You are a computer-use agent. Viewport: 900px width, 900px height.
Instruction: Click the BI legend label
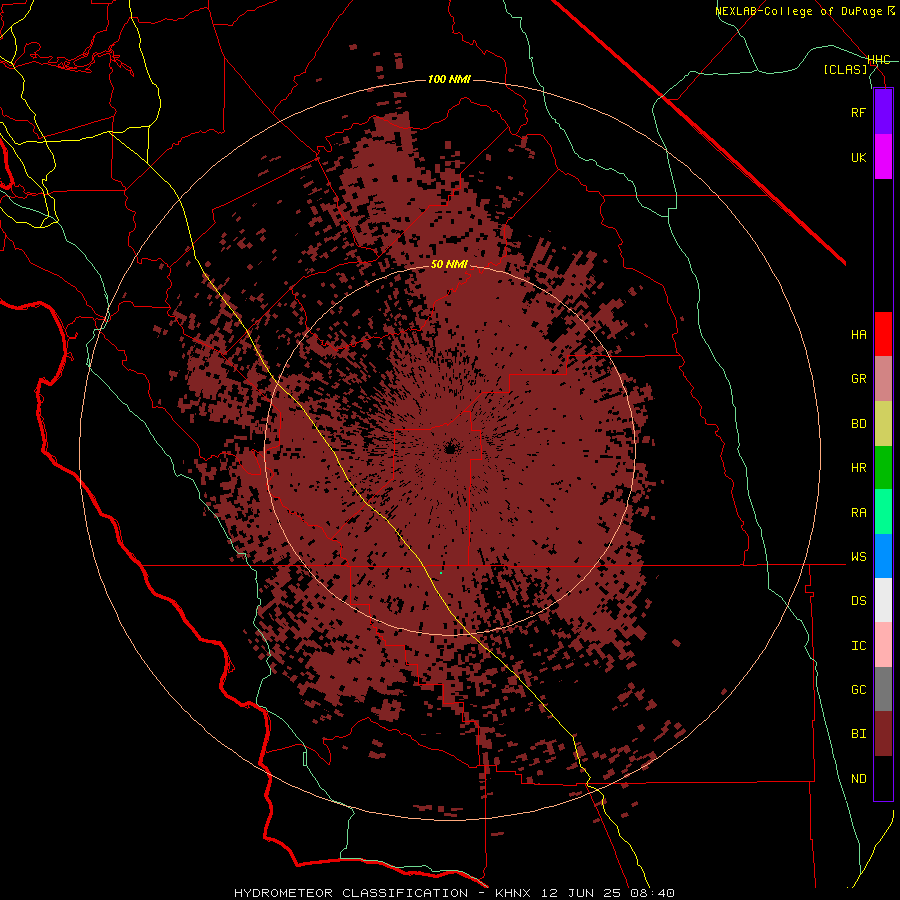click(x=858, y=734)
